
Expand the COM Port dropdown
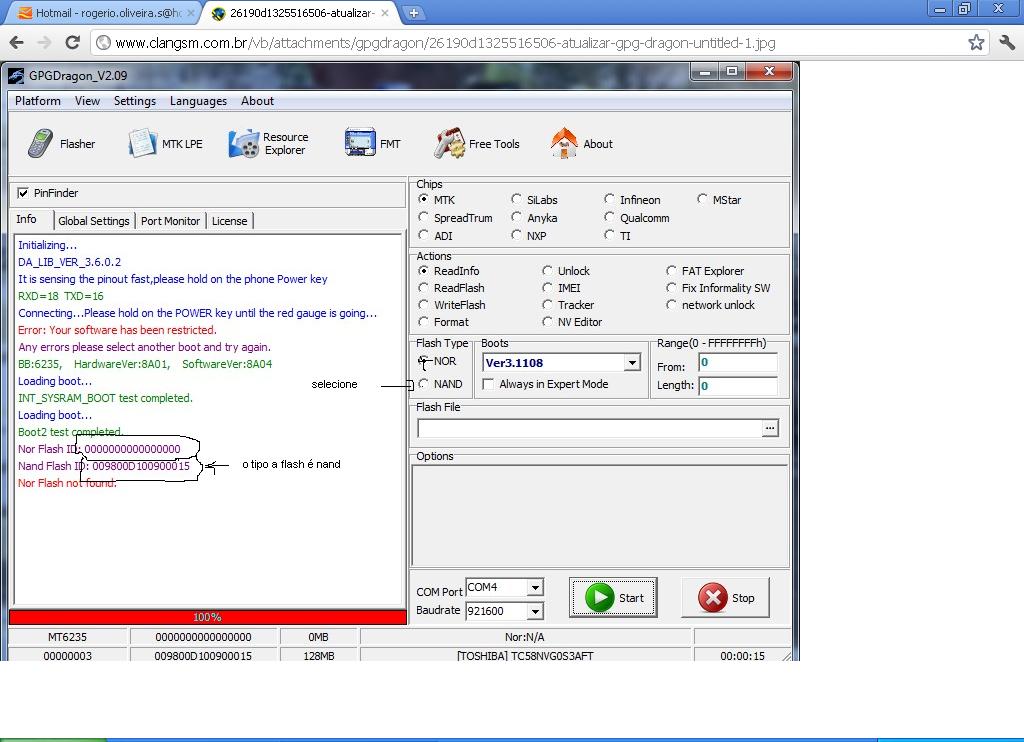(x=535, y=587)
